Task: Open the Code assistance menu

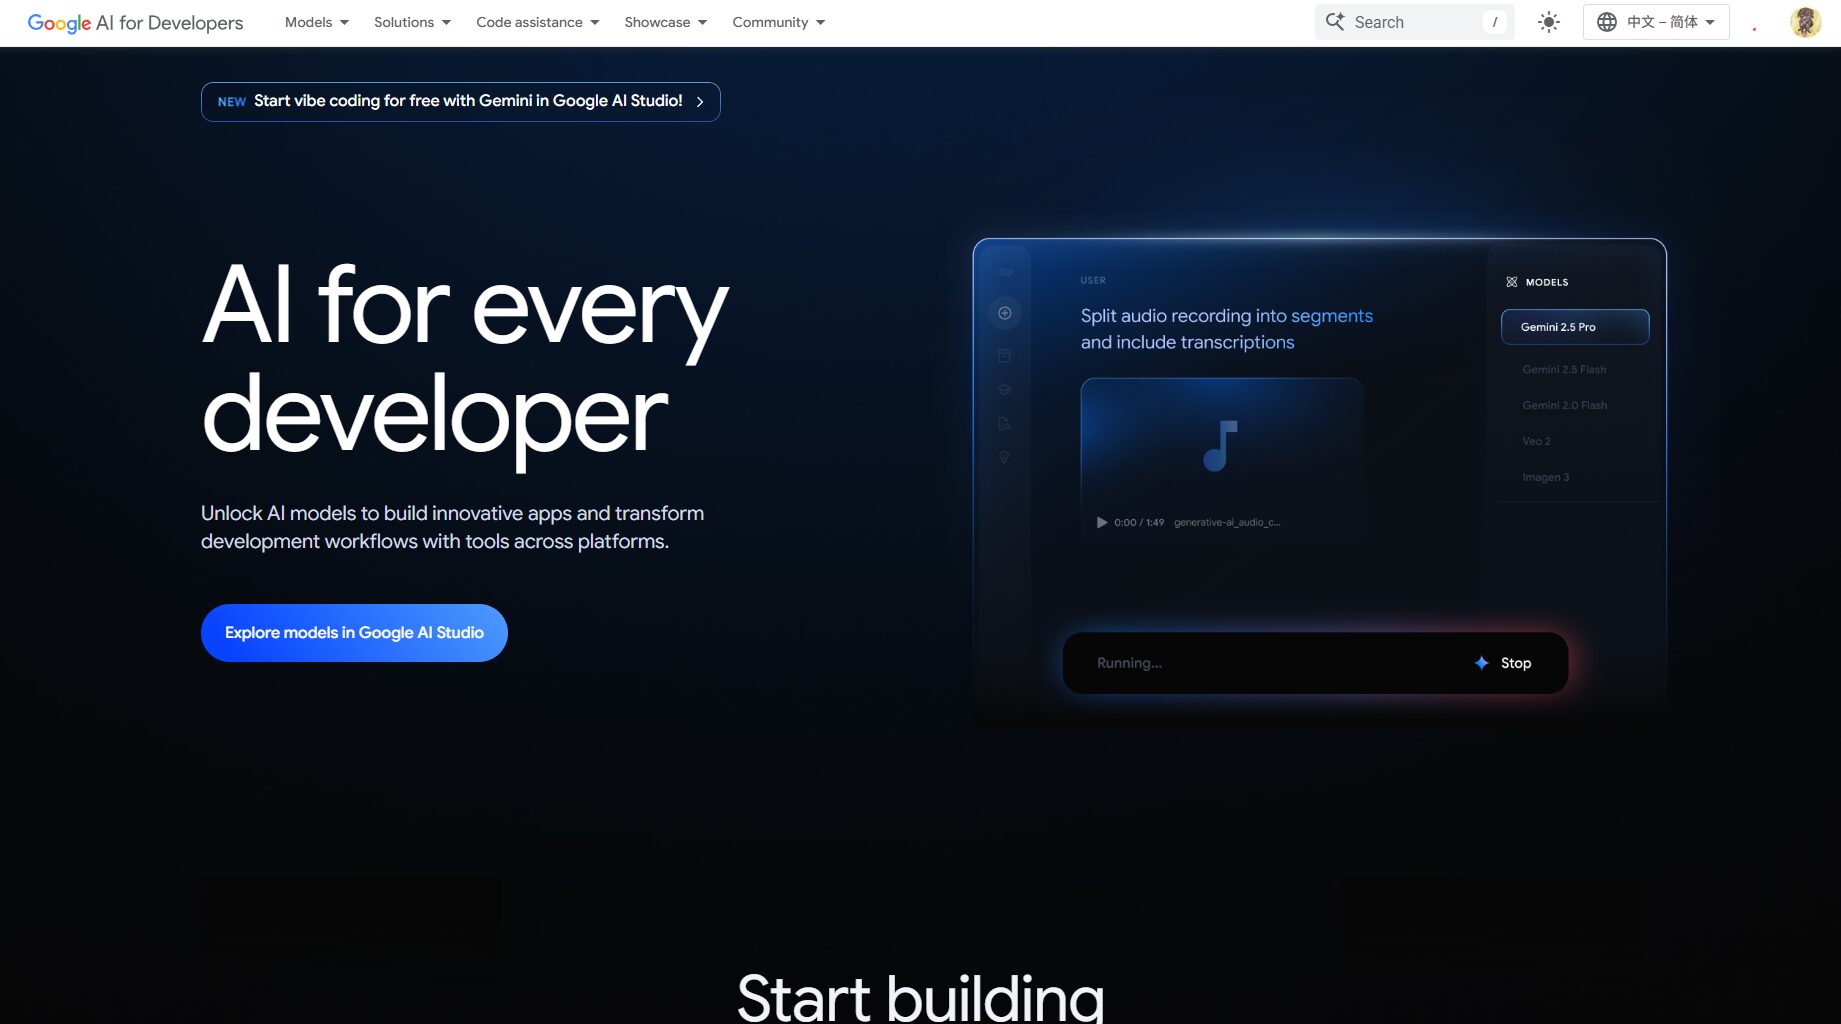Action: click(x=537, y=22)
